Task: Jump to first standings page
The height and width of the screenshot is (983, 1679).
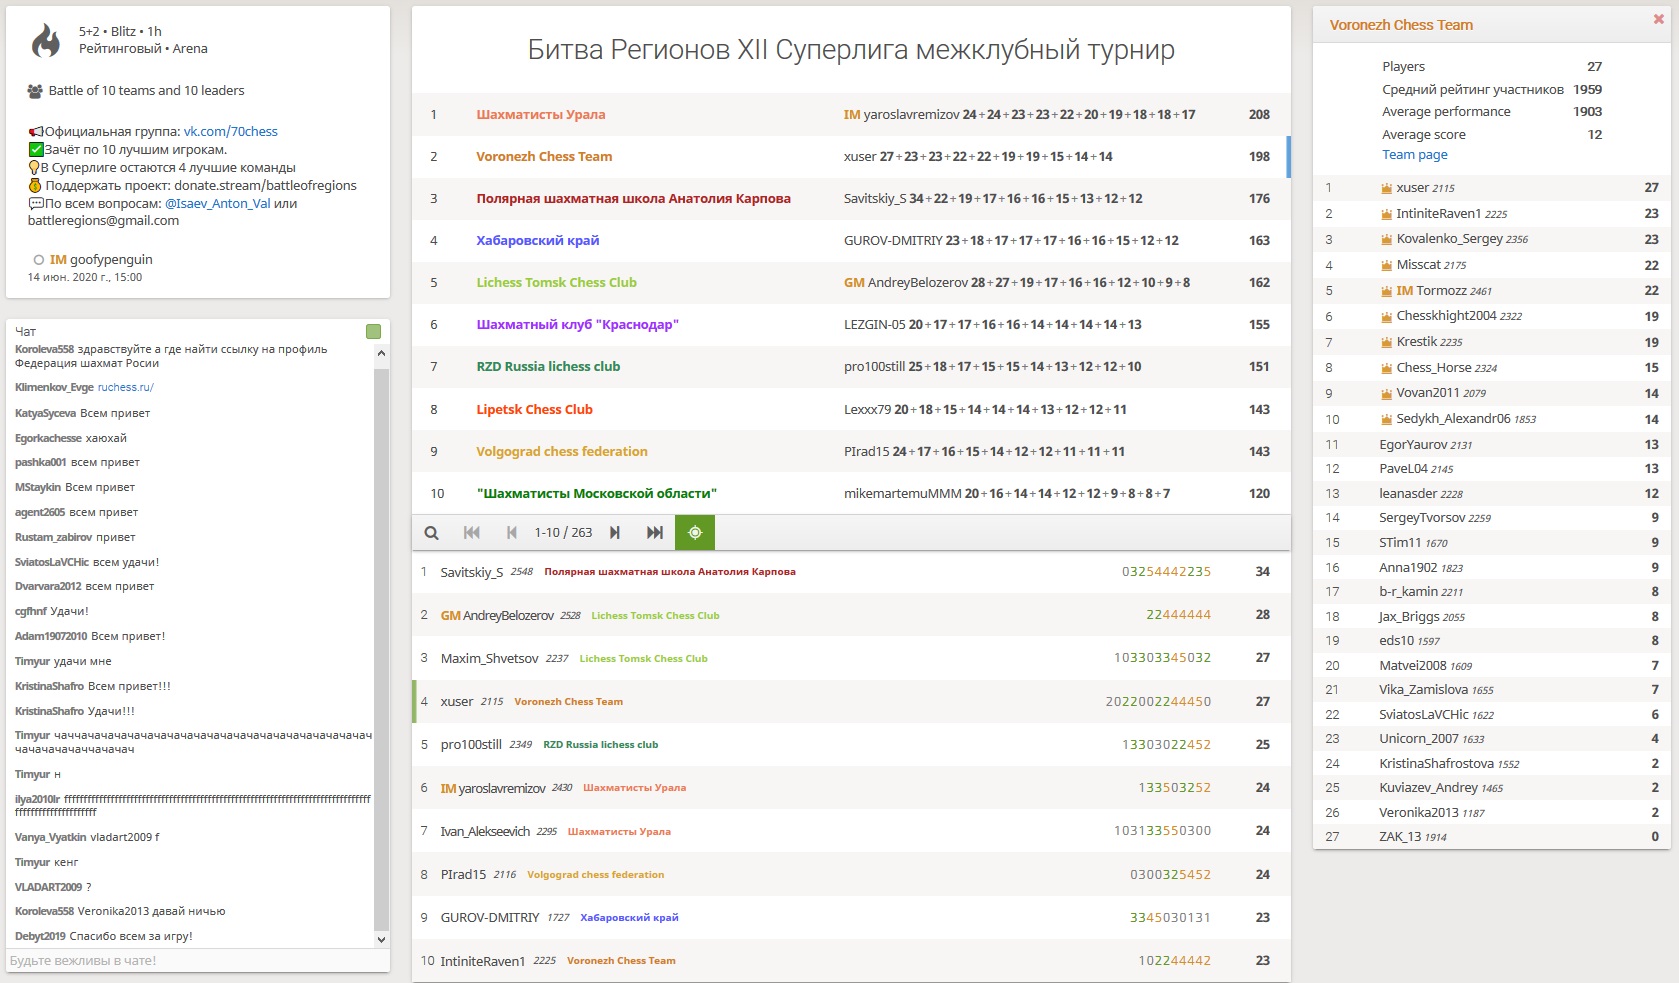Action: click(472, 533)
